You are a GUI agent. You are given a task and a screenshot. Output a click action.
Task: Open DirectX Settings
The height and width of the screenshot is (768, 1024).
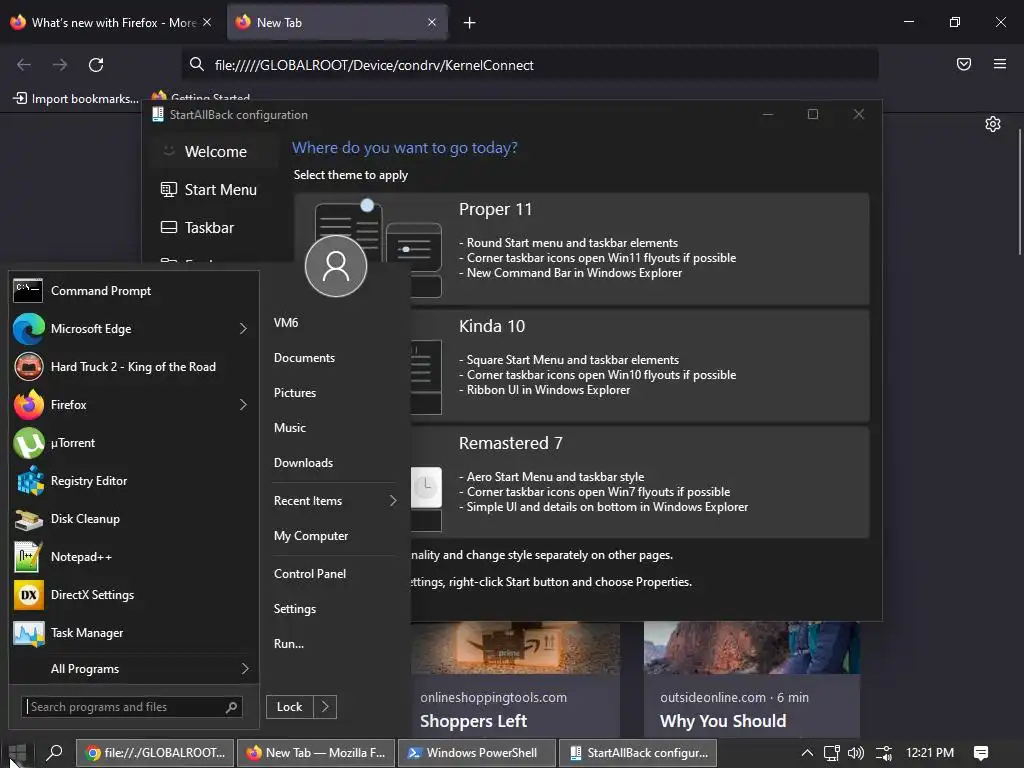[134, 595]
